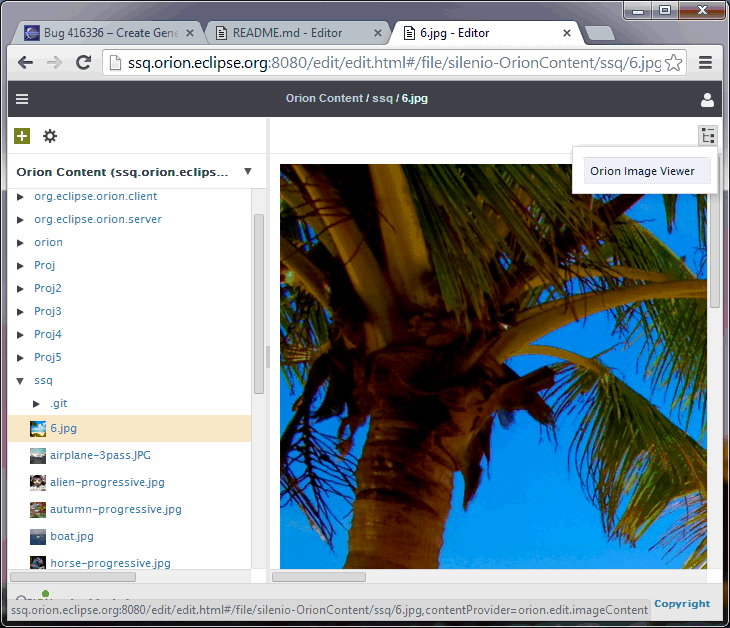Image resolution: width=730 pixels, height=628 pixels.
Task: Expand the orion folder arrow
Action: pyautogui.click(x=20, y=243)
